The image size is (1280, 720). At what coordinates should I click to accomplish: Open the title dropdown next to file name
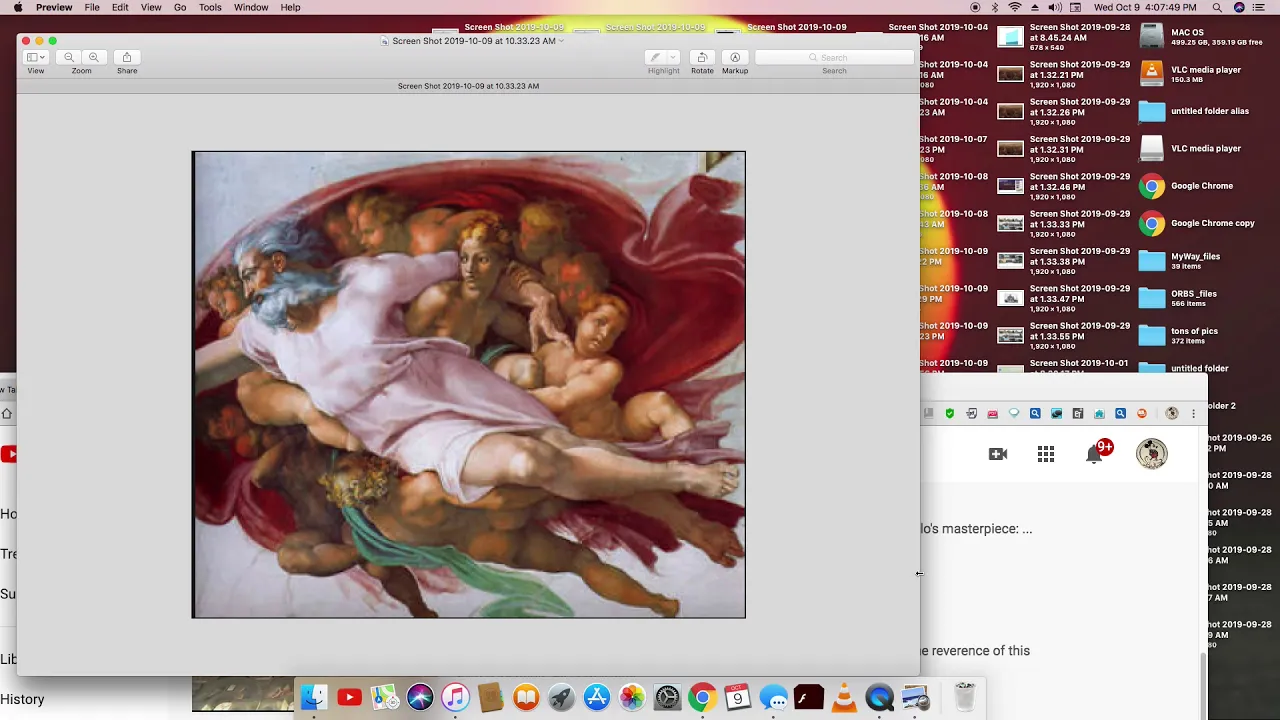(x=561, y=41)
